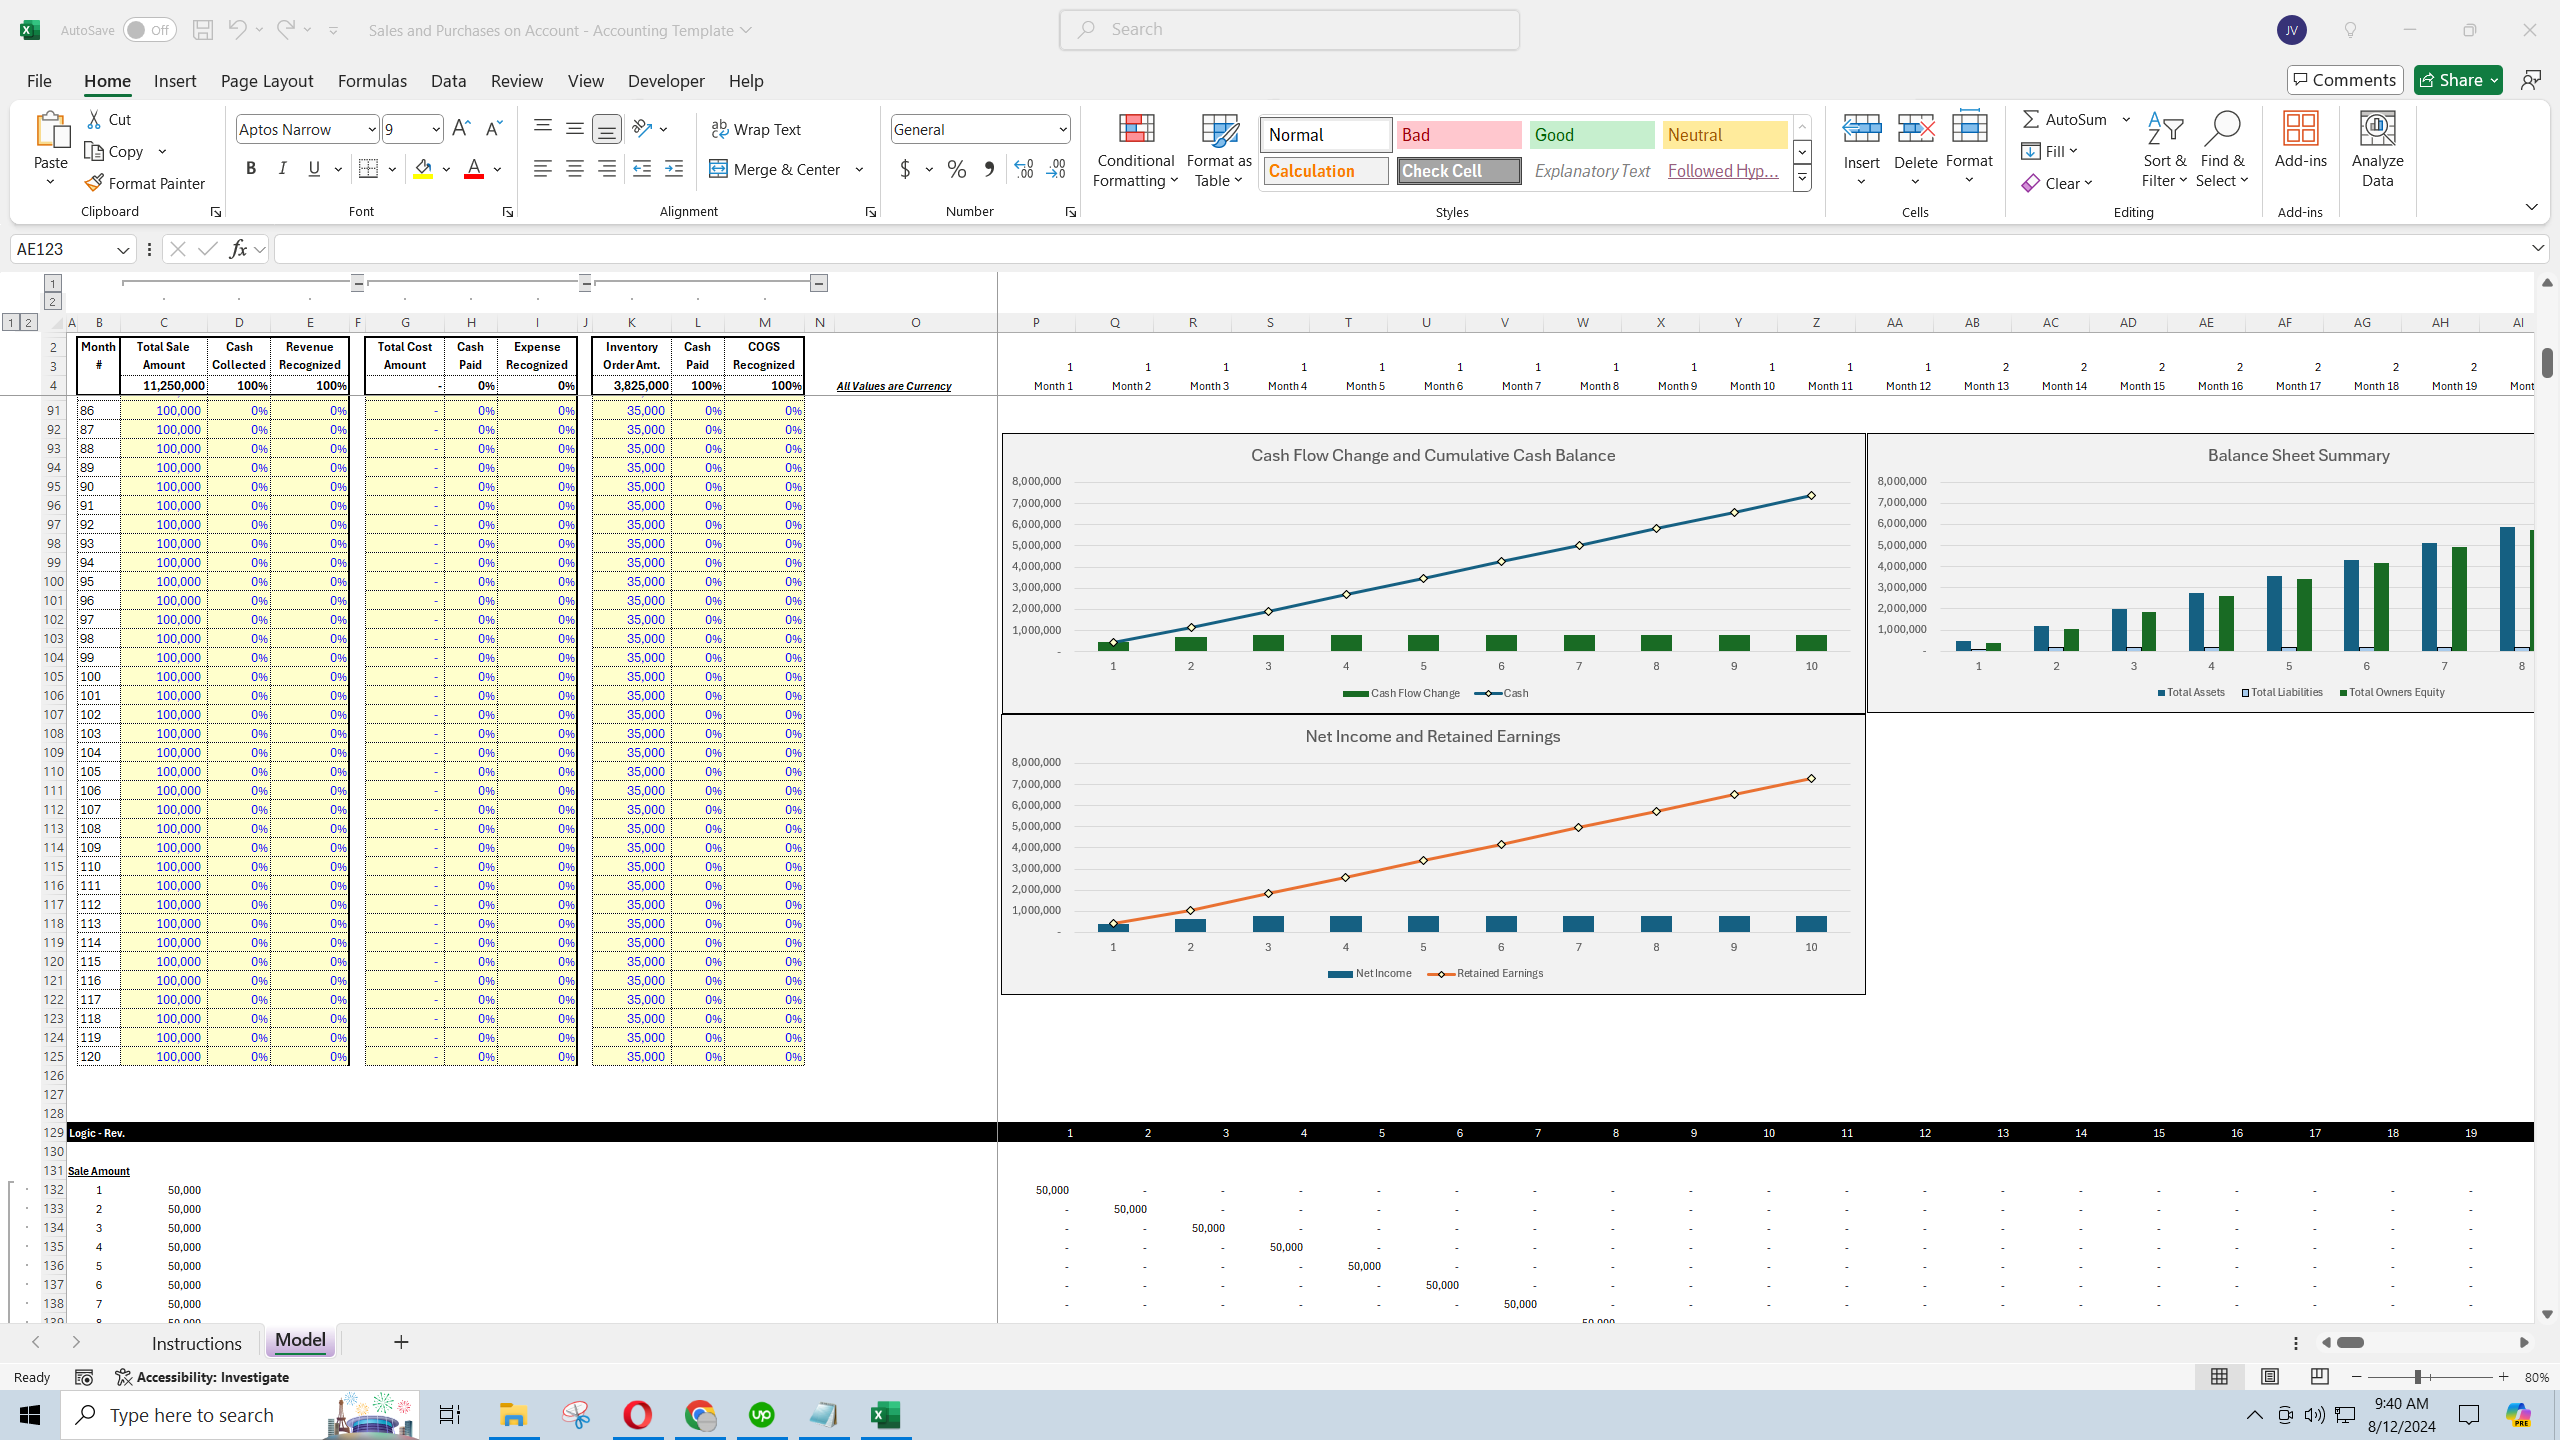Apply borders using the Borders icon
The height and width of the screenshot is (1440, 2560).
[368, 169]
